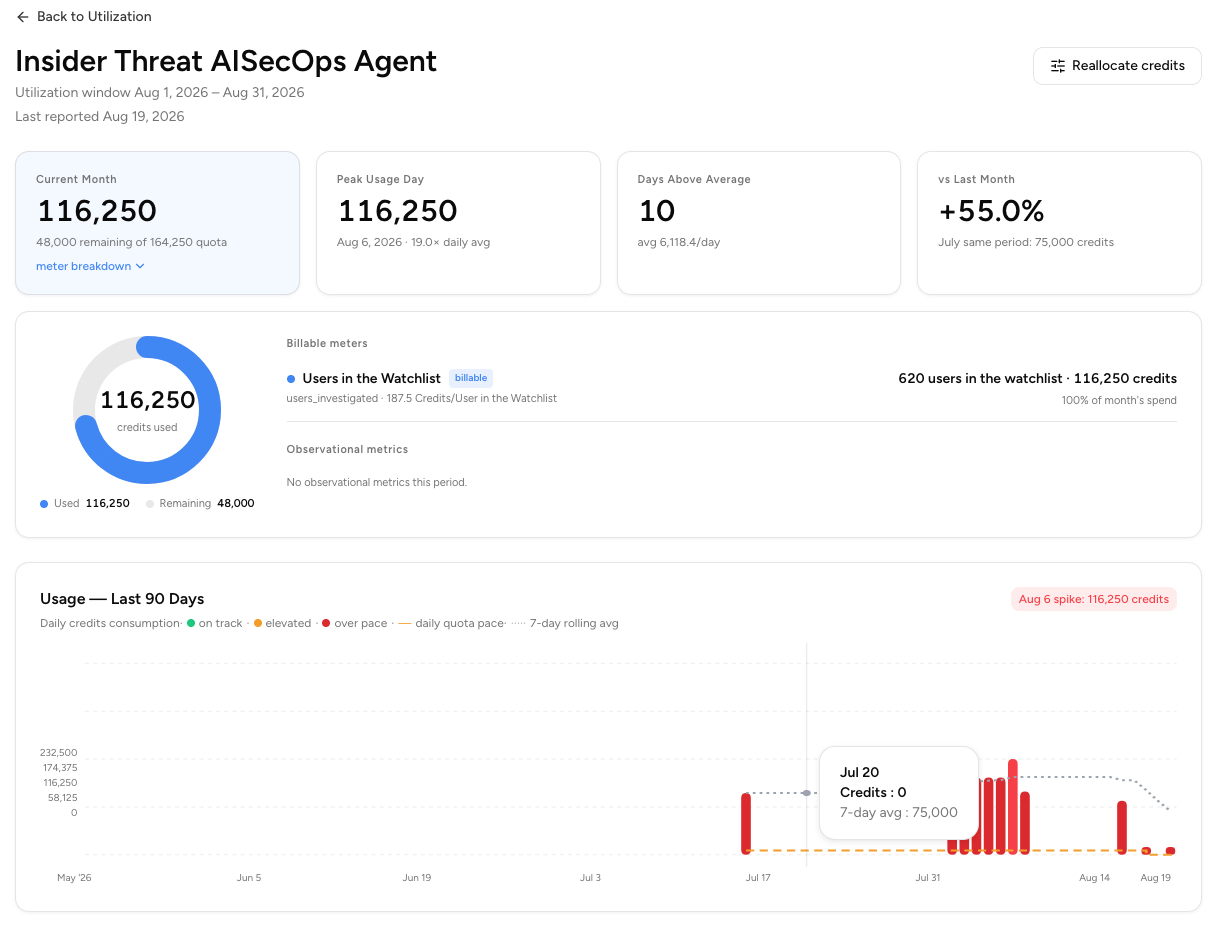Click the Reallocate credits button
Screen dimensions: 1213x931
tap(1117, 66)
